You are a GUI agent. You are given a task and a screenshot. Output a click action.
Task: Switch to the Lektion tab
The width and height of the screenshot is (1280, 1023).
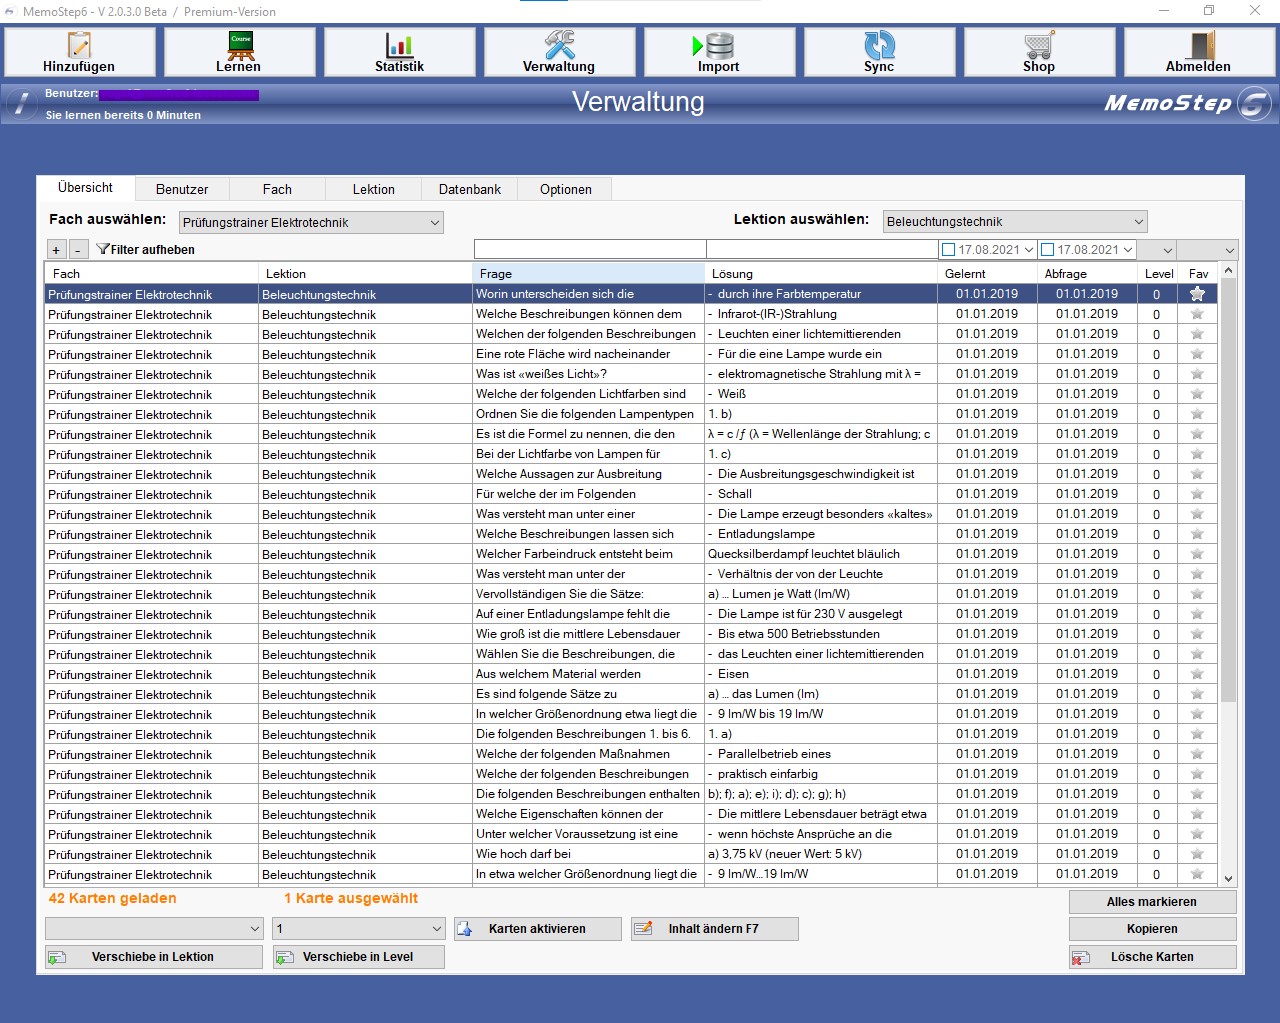[x=373, y=189]
